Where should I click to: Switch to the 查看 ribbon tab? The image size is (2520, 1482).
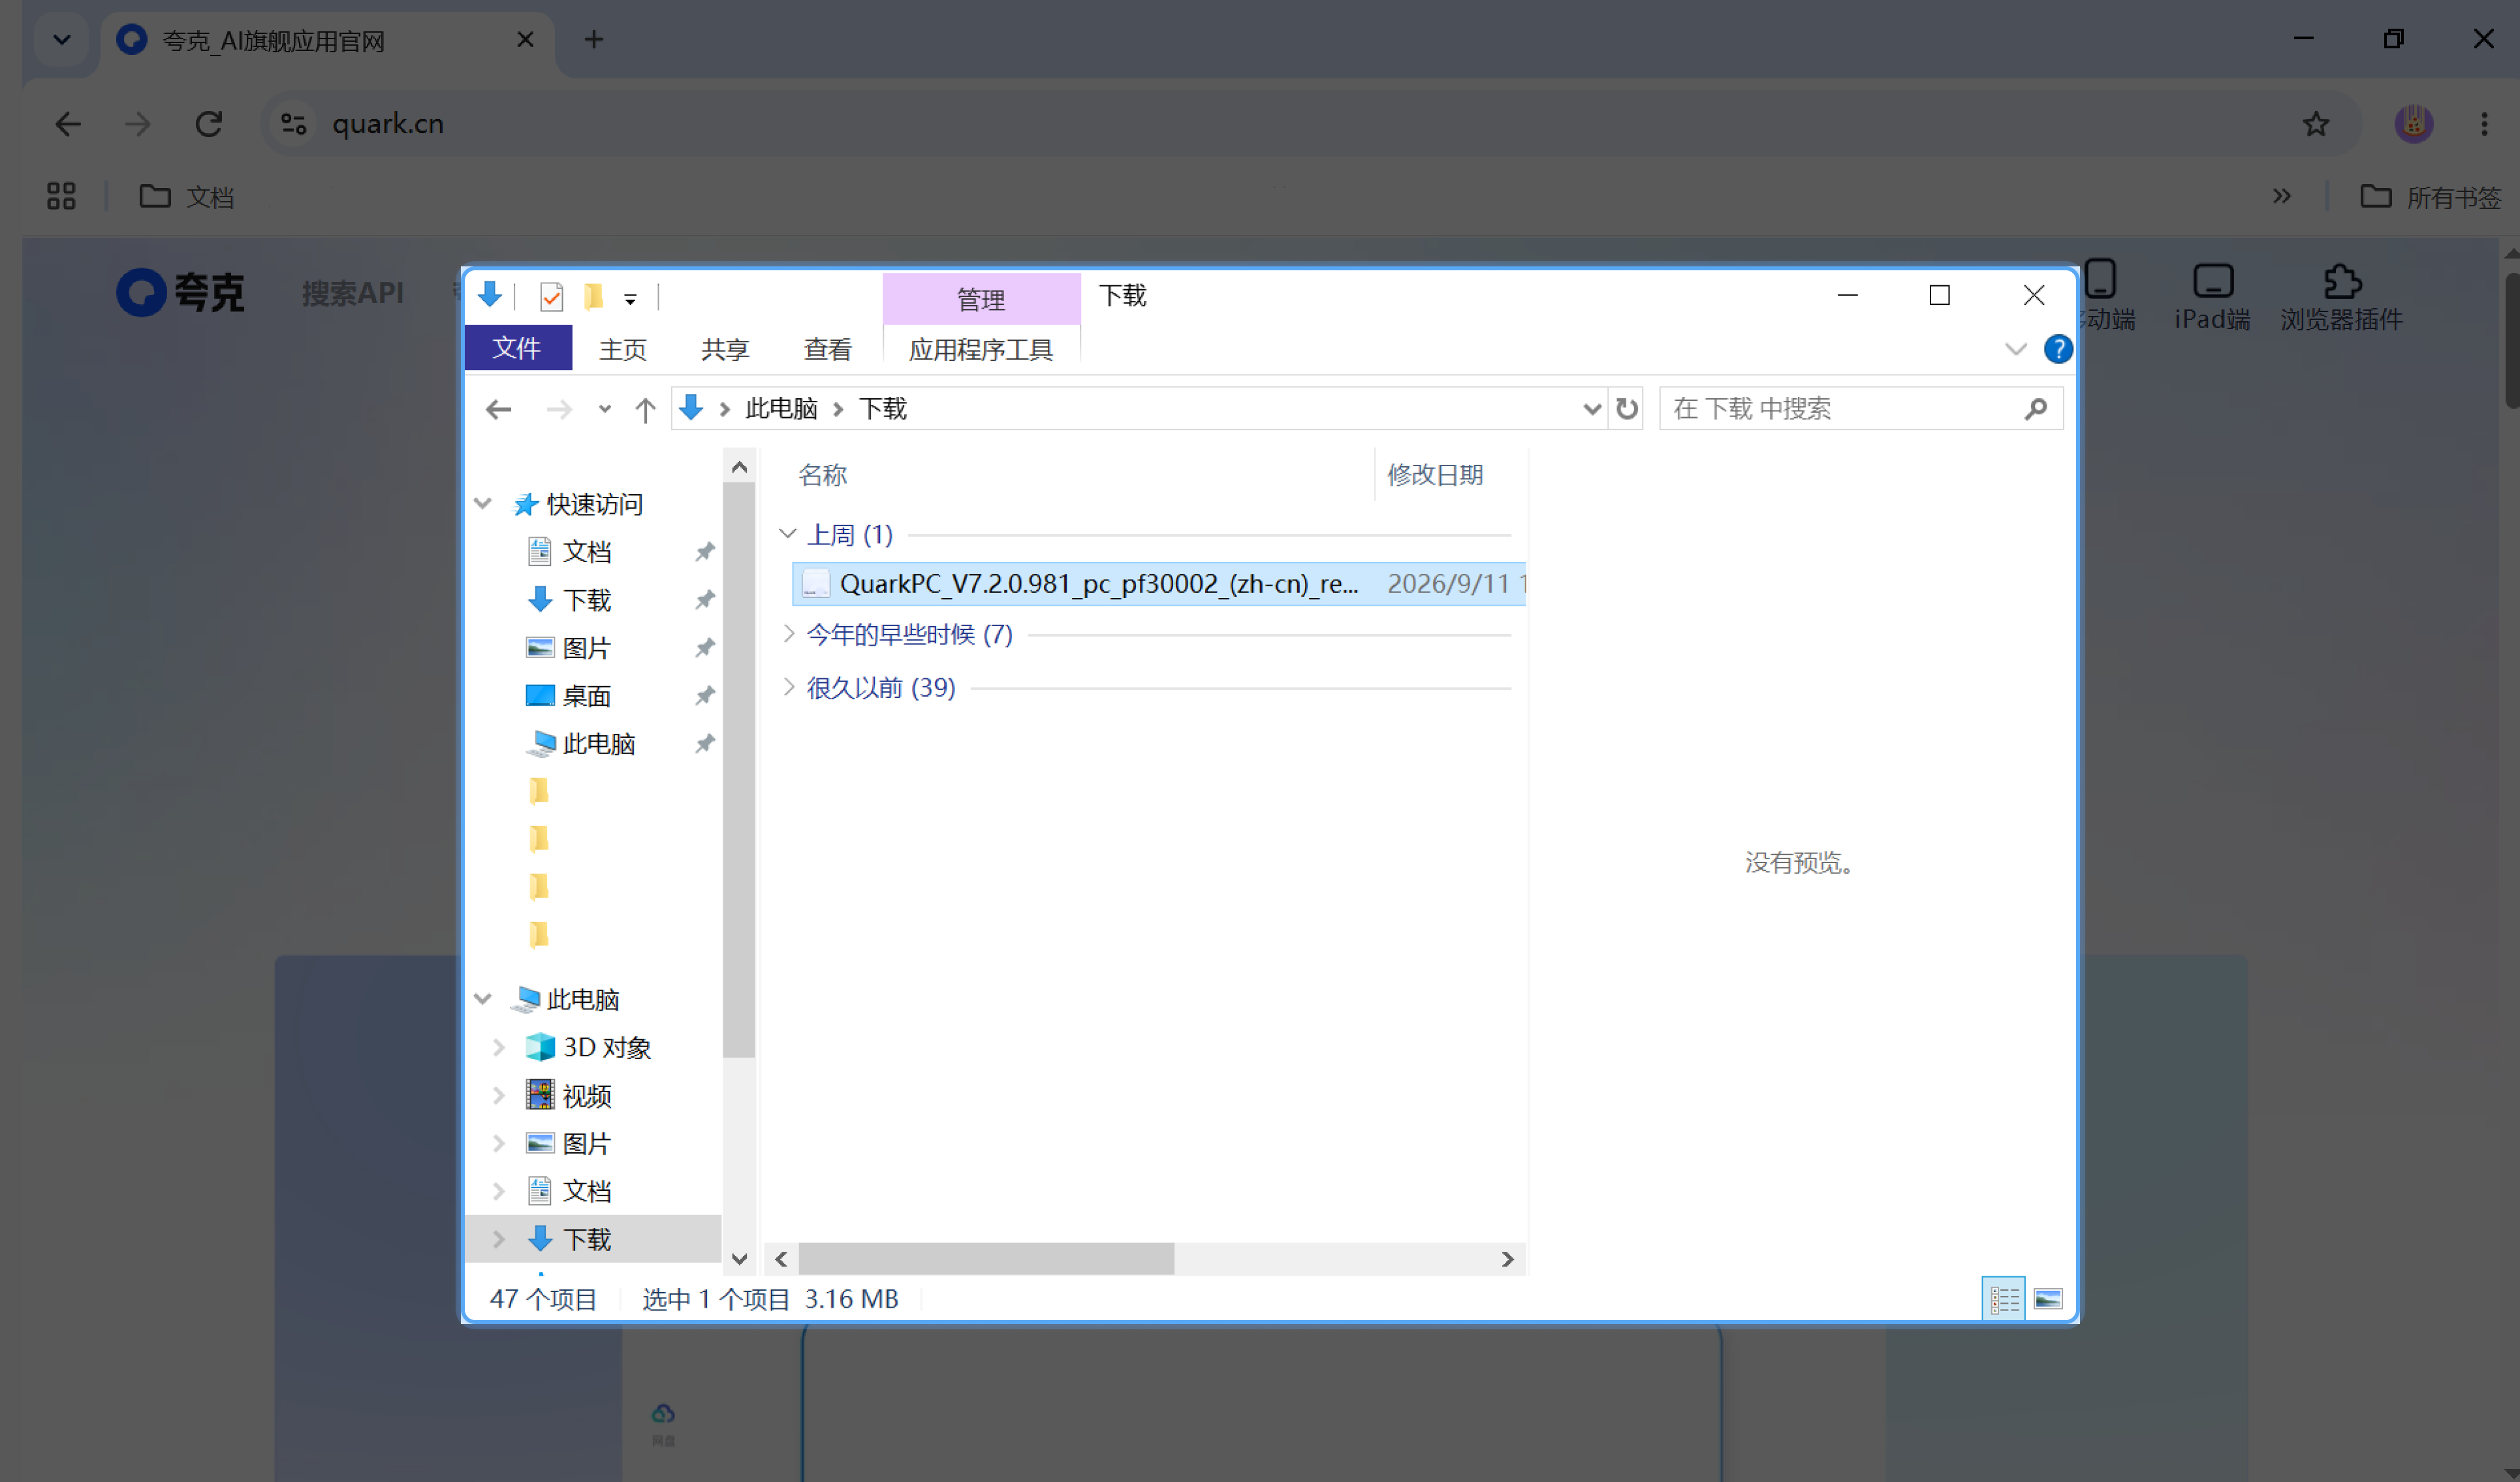827,349
